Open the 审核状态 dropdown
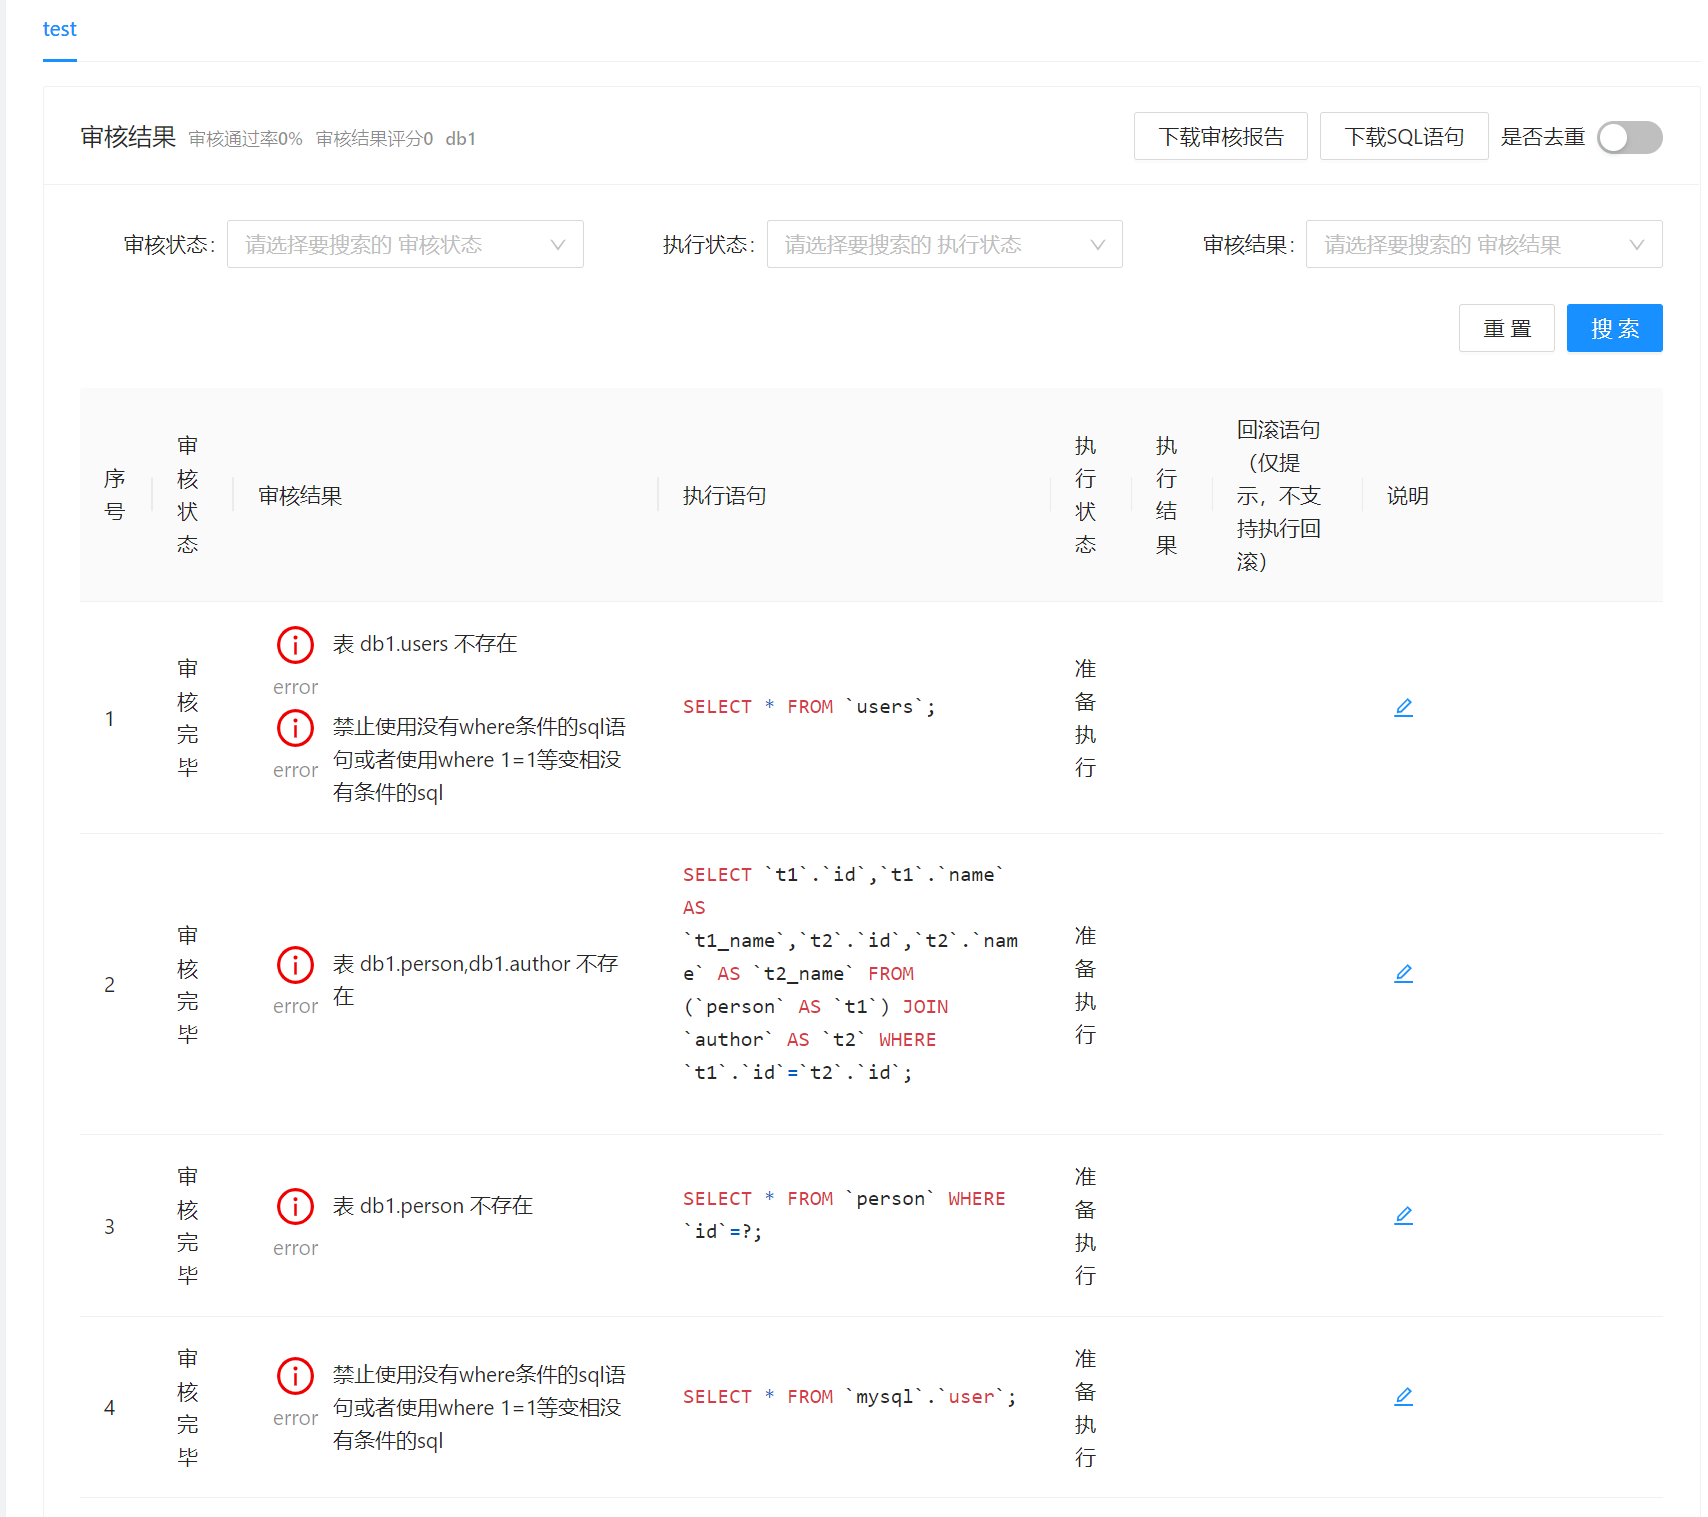 click(405, 243)
